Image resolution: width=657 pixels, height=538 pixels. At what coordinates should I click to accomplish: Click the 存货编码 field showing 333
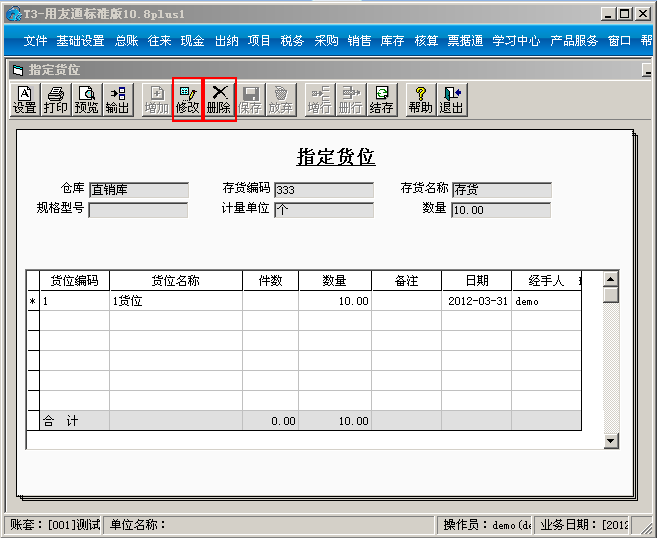click(324, 190)
